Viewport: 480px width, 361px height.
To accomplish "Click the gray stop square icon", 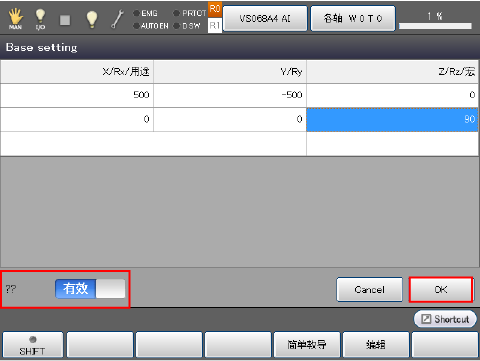I will point(65,20).
